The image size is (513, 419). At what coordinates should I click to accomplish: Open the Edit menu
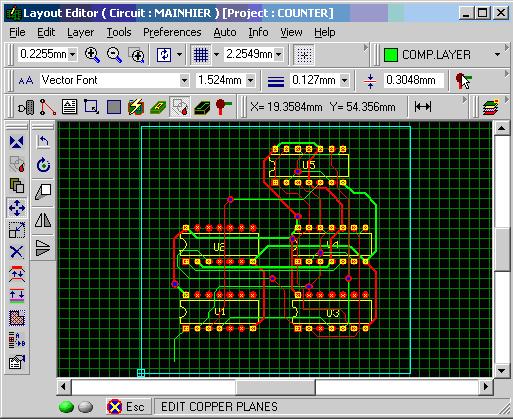coord(46,32)
